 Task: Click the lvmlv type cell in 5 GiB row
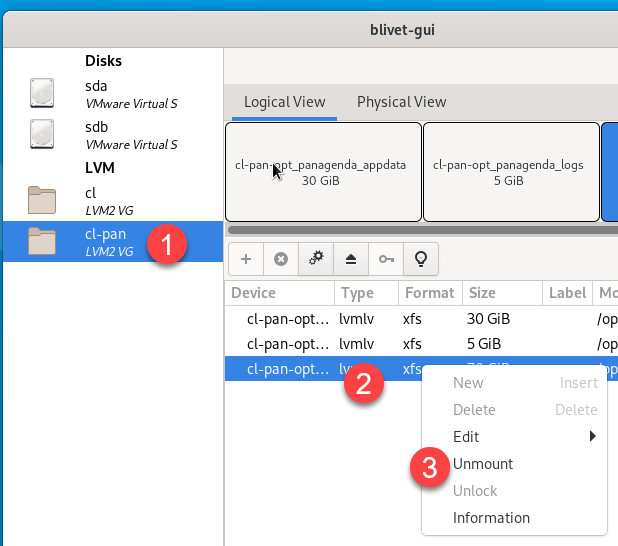[x=356, y=344]
